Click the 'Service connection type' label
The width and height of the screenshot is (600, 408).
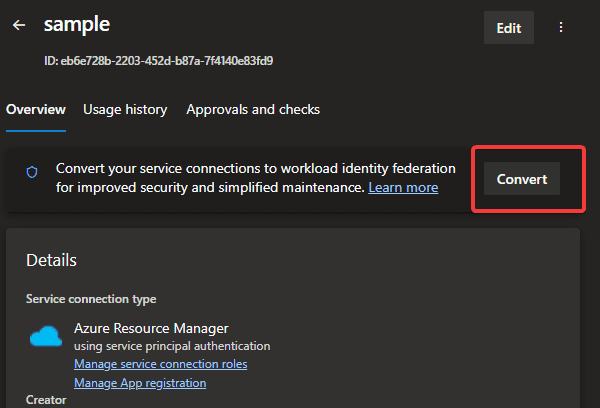pyautogui.click(x=91, y=299)
